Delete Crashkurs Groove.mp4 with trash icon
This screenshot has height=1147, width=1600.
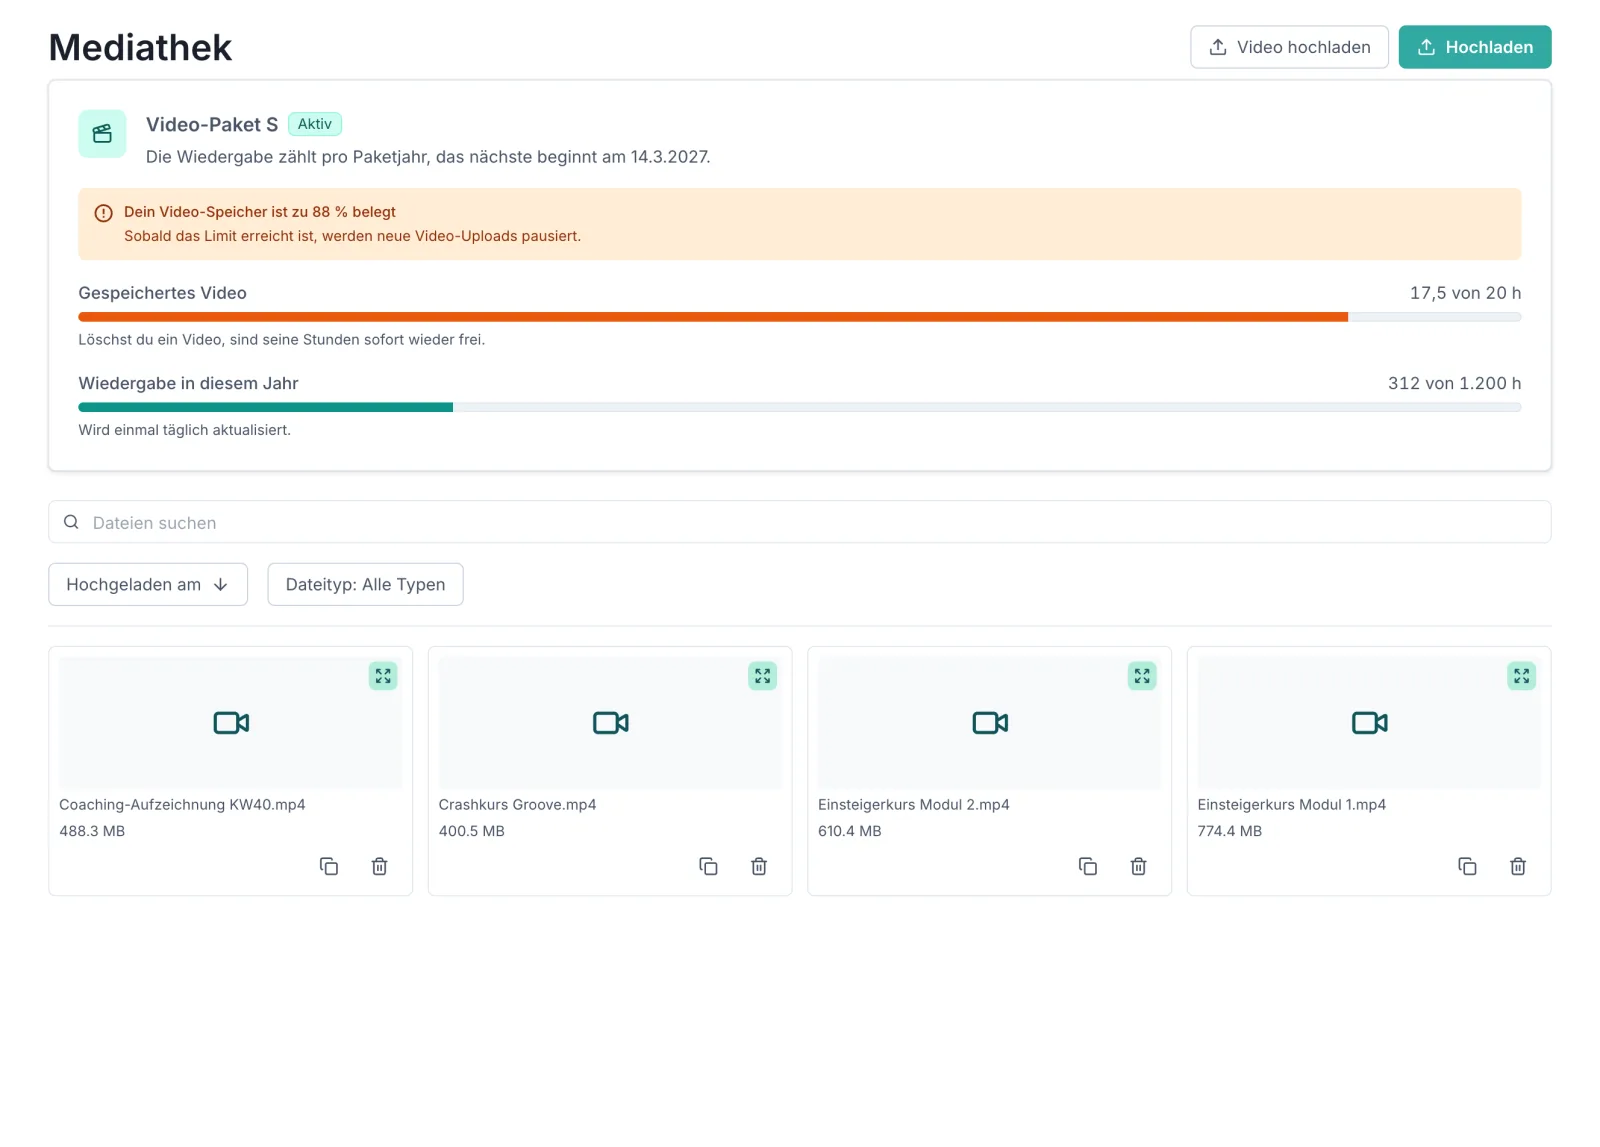759,866
